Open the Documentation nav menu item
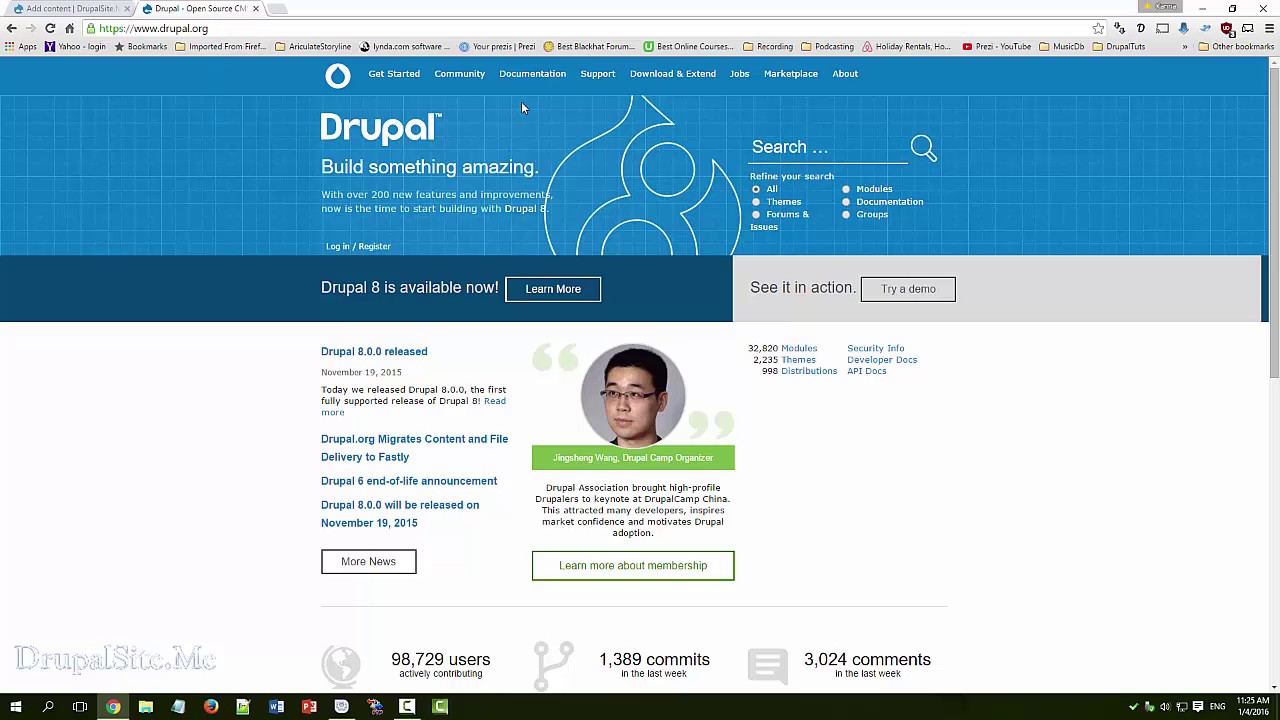 pyautogui.click(x=532, y=74)
